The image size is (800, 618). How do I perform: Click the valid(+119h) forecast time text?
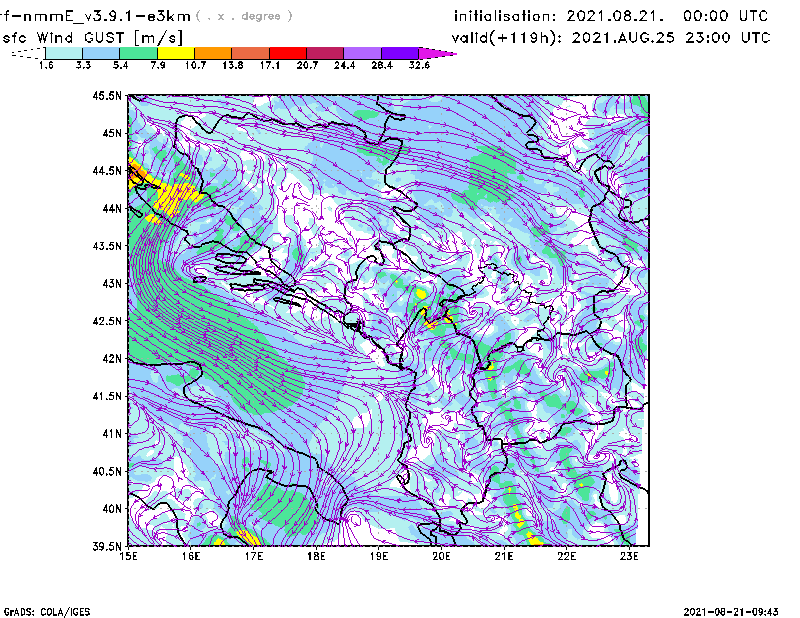611,36
